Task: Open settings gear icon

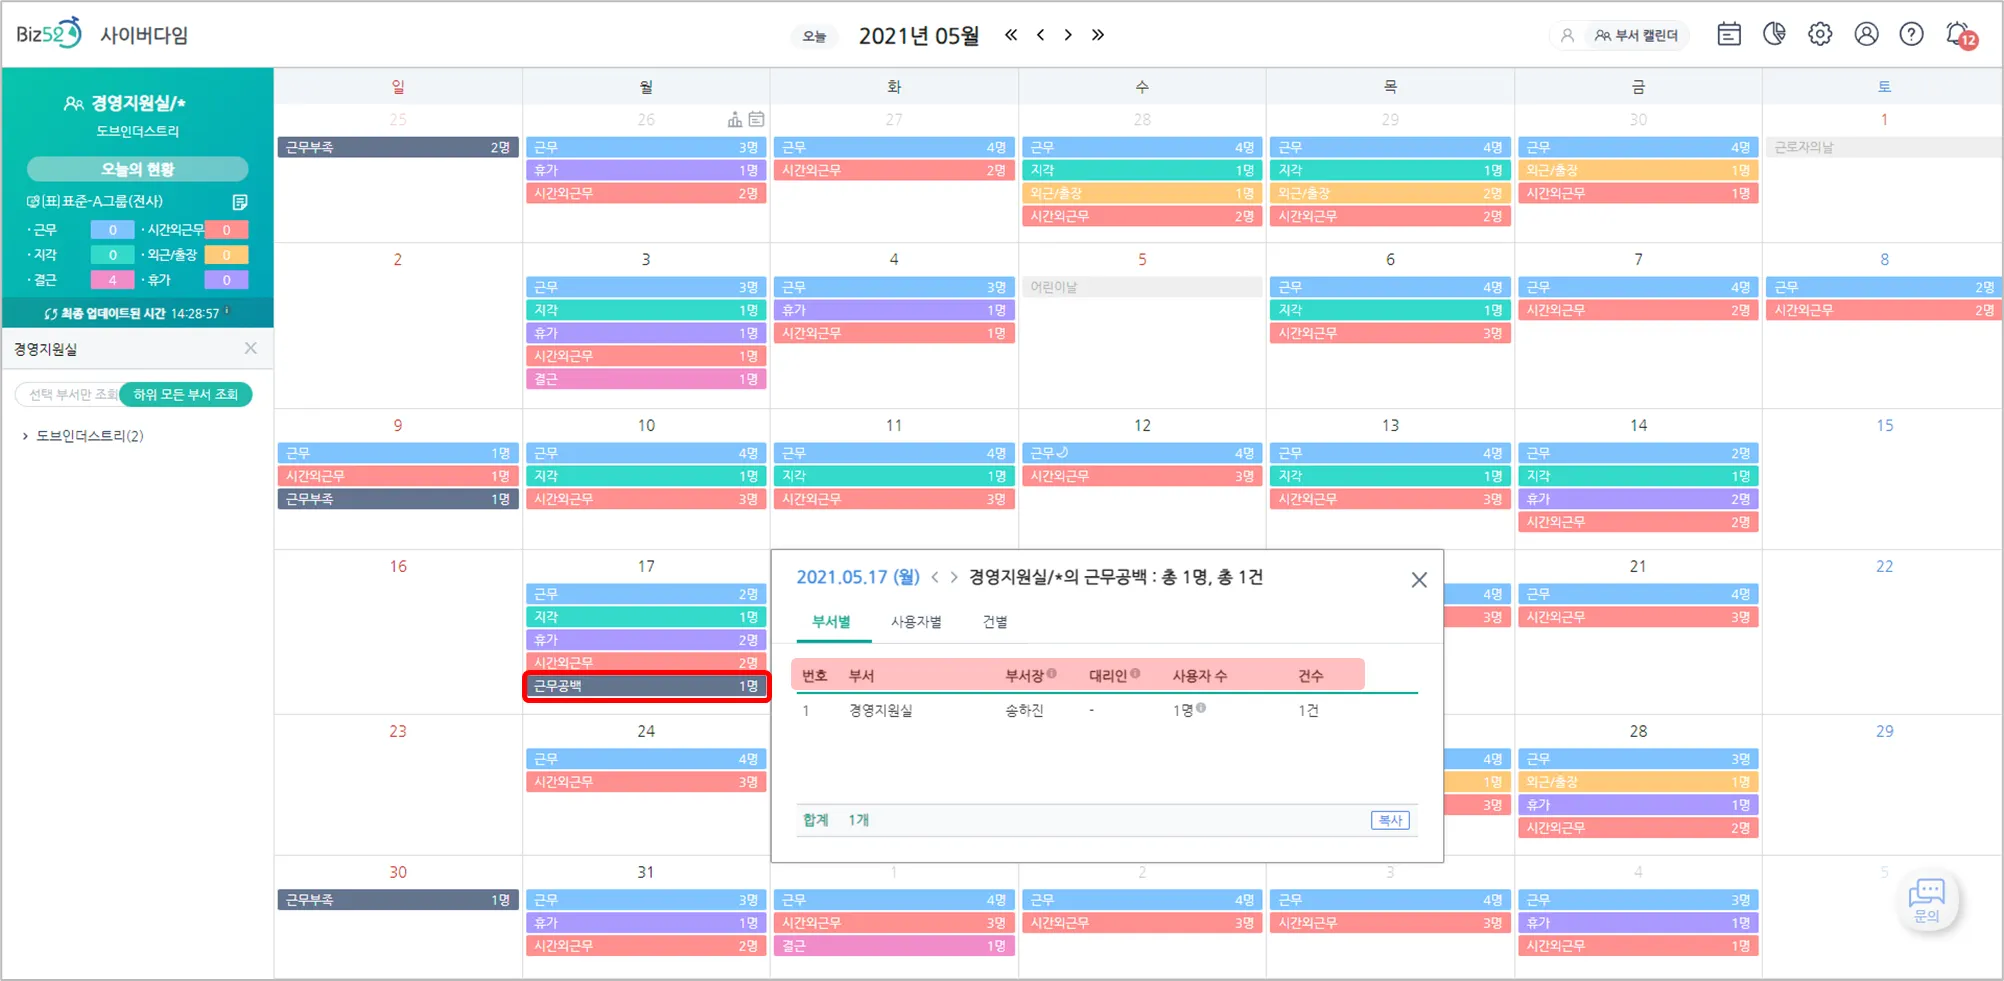Action: pyautogui.click(x=1820, y=34)
